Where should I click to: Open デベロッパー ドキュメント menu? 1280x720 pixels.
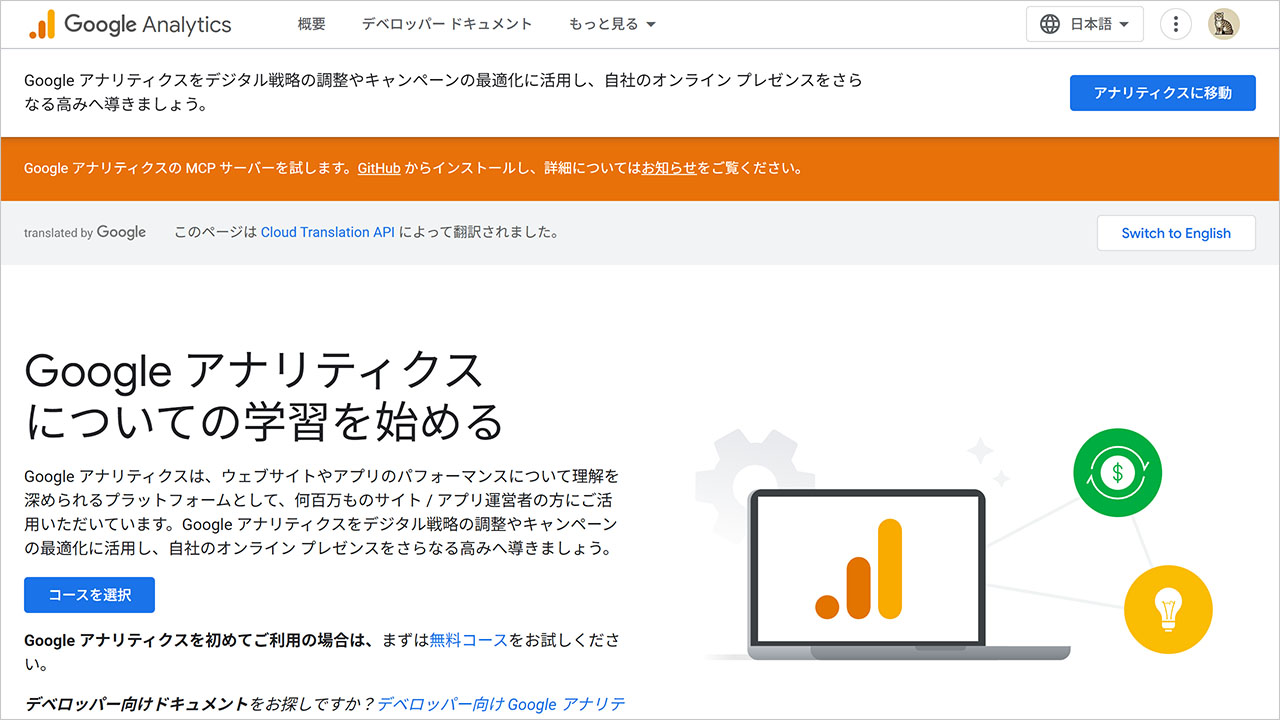coord(447,24)
